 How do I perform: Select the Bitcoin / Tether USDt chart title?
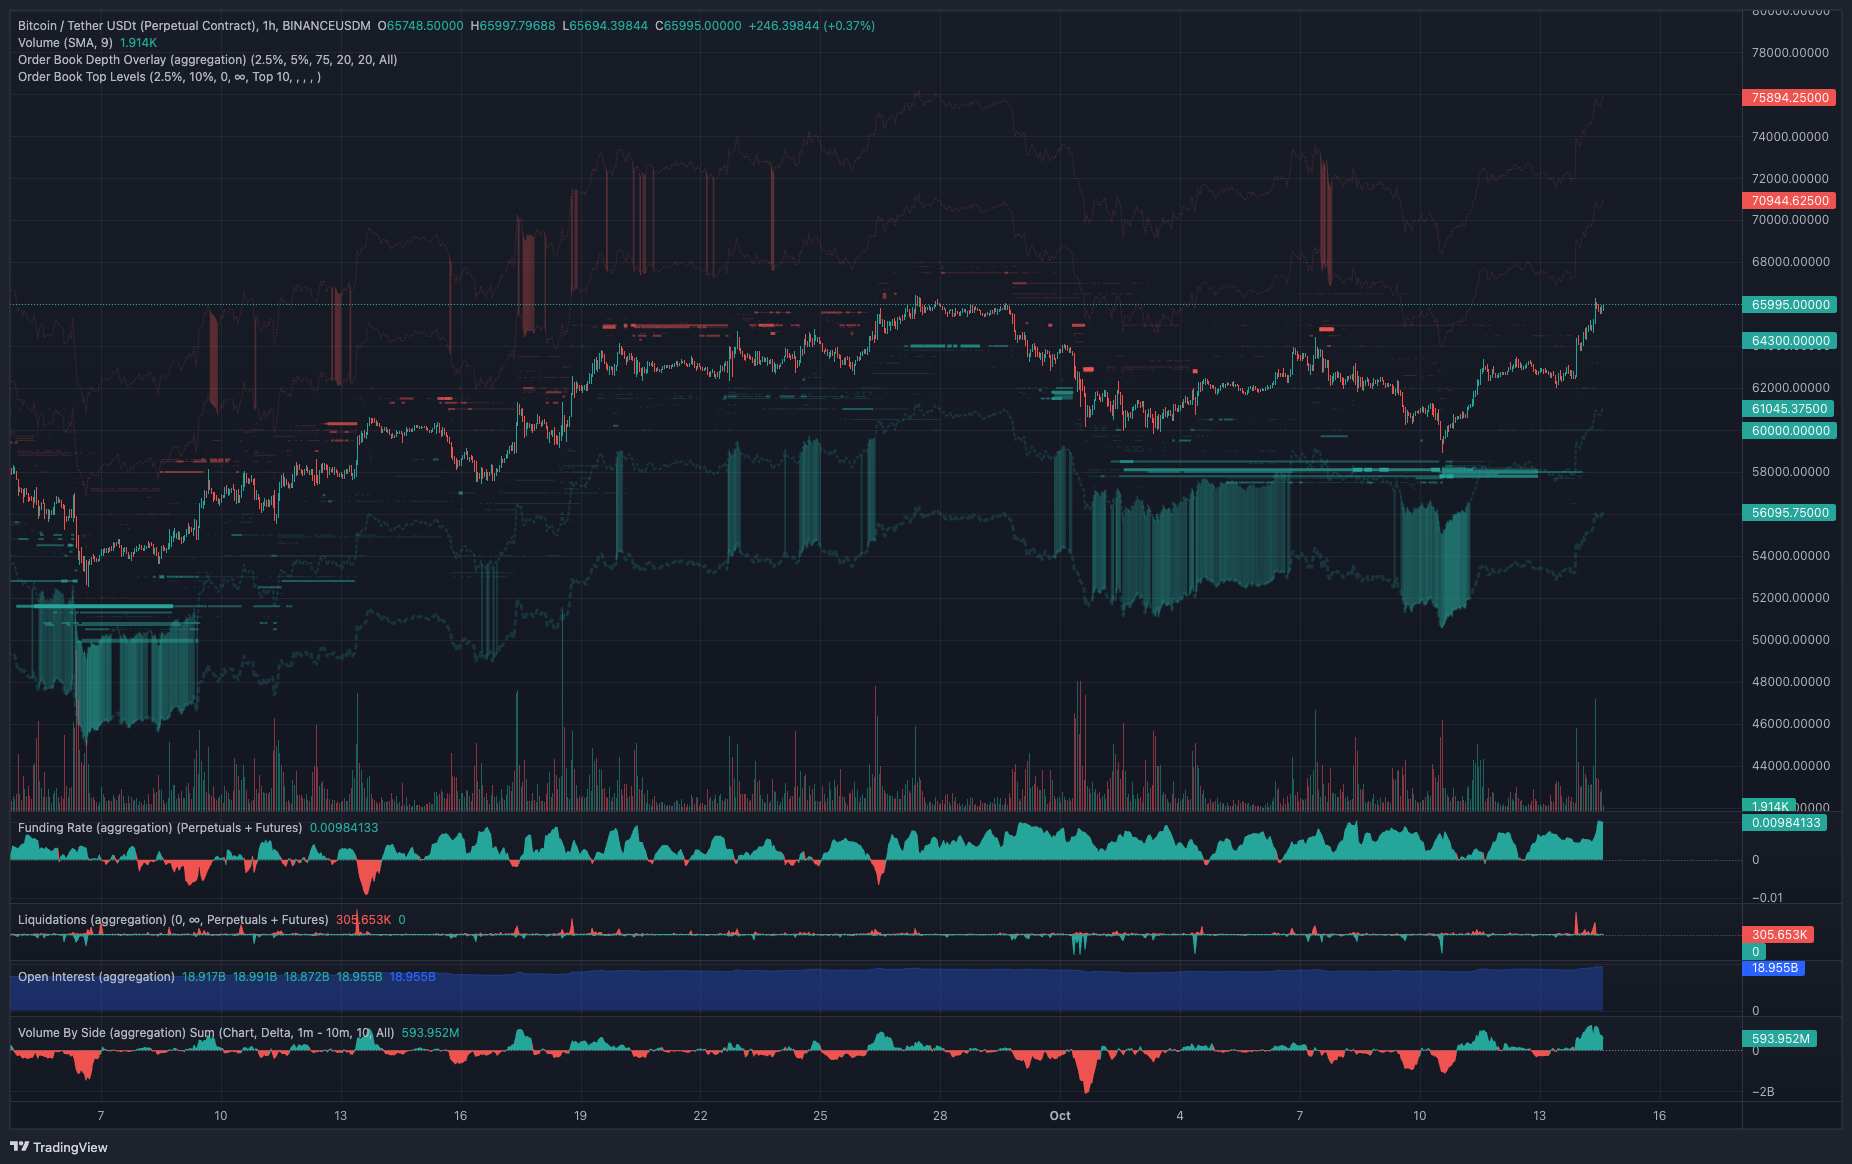(194, 26)
